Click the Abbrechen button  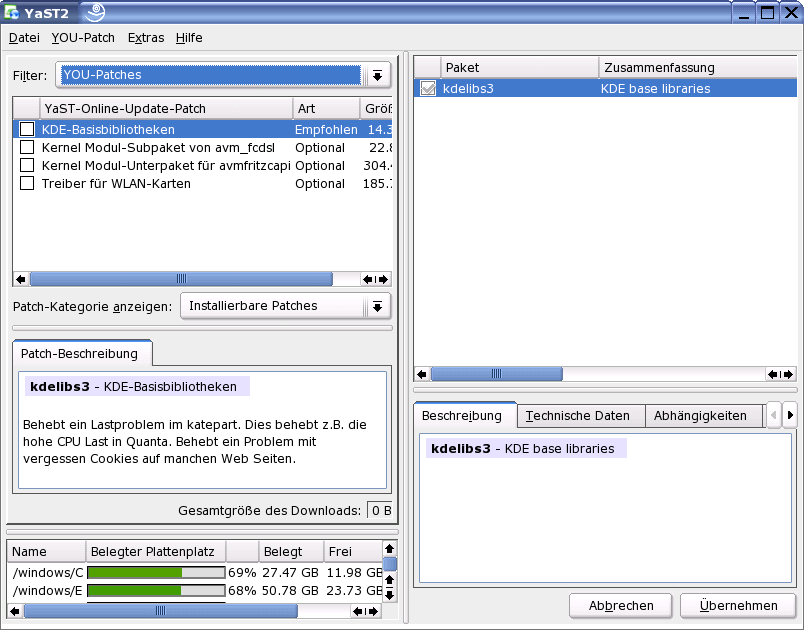(x=620, y=606)
